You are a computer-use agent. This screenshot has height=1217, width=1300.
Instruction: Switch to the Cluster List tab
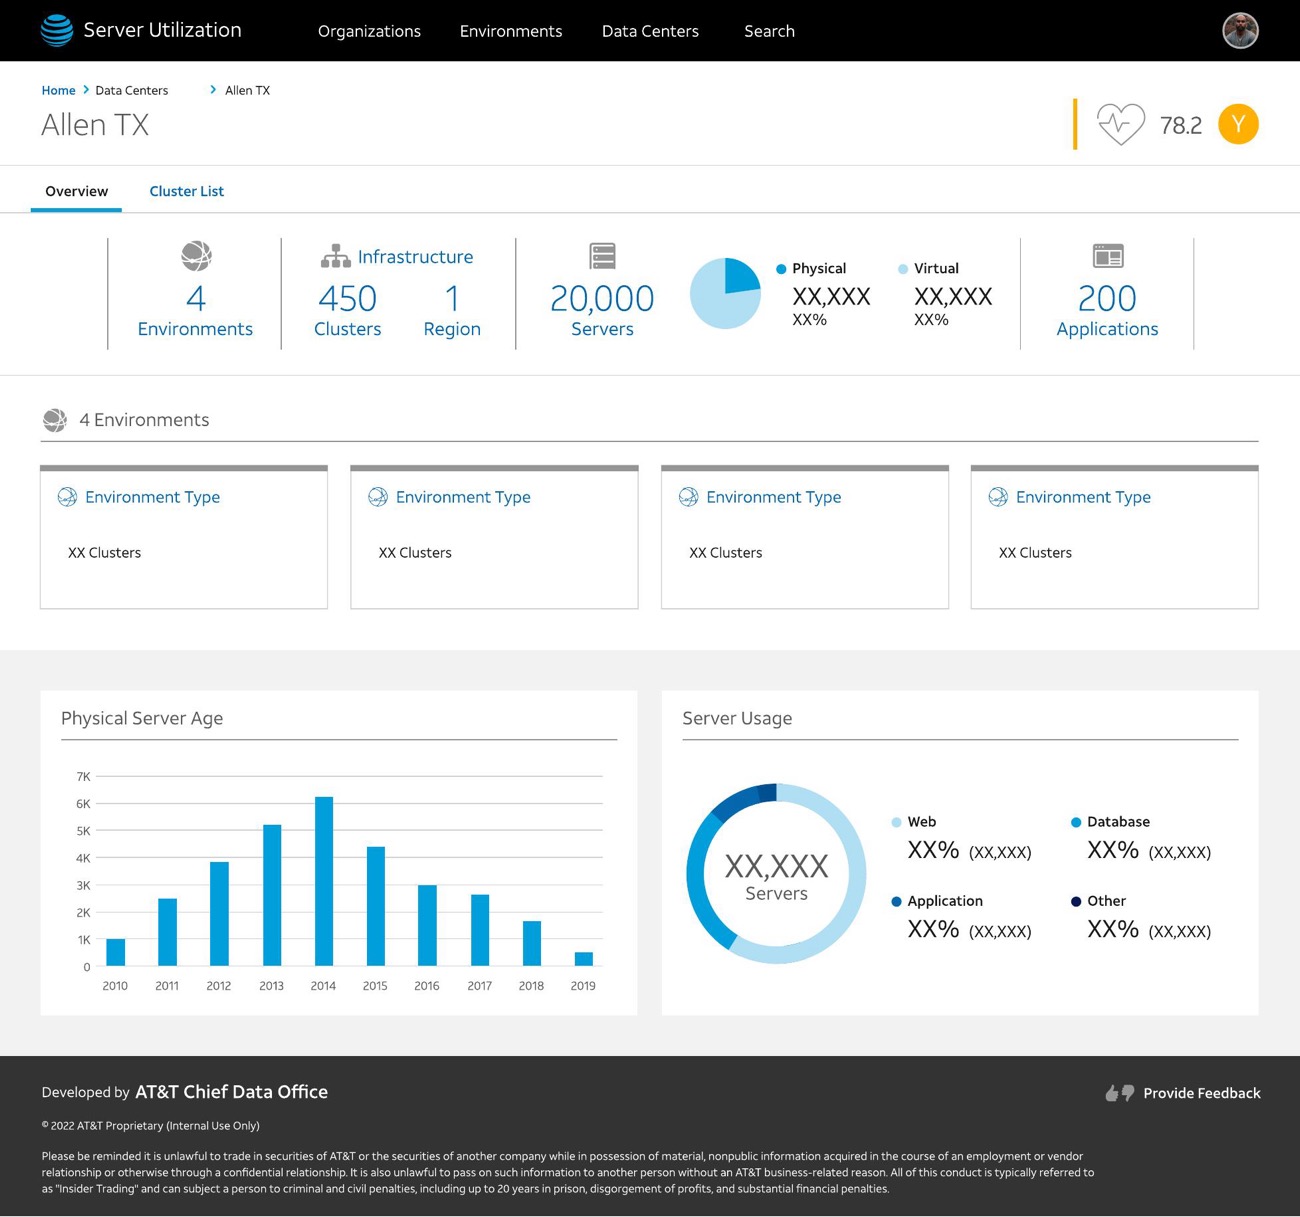(x=186, y=191)
